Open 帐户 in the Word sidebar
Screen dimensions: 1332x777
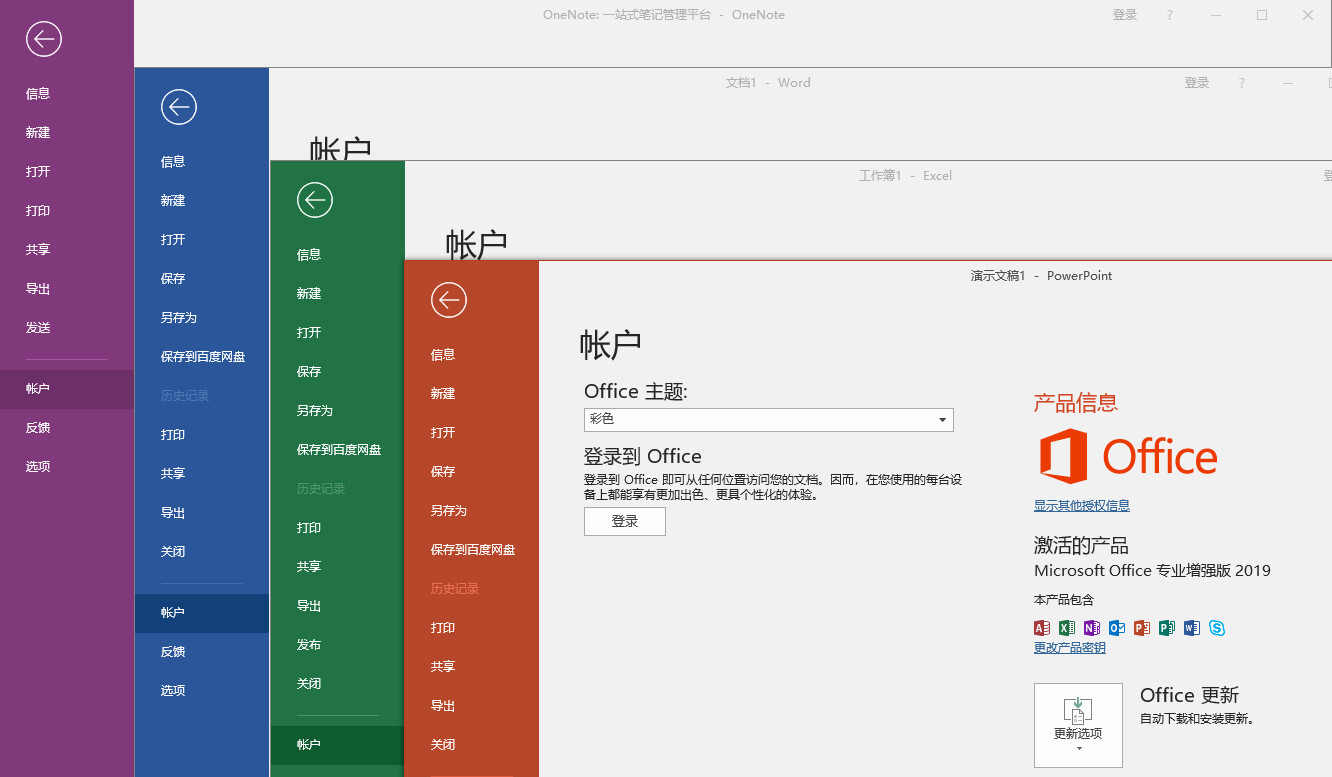(202, 613)
